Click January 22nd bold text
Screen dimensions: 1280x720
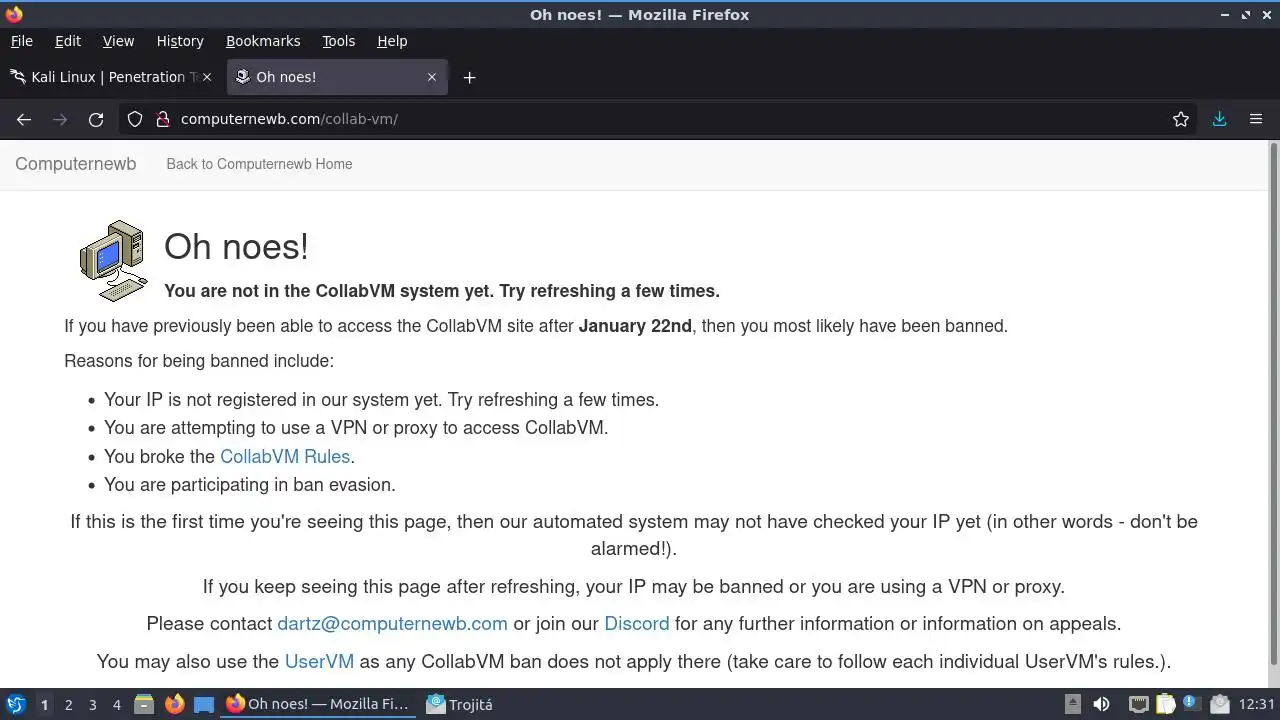coord(635,325)
